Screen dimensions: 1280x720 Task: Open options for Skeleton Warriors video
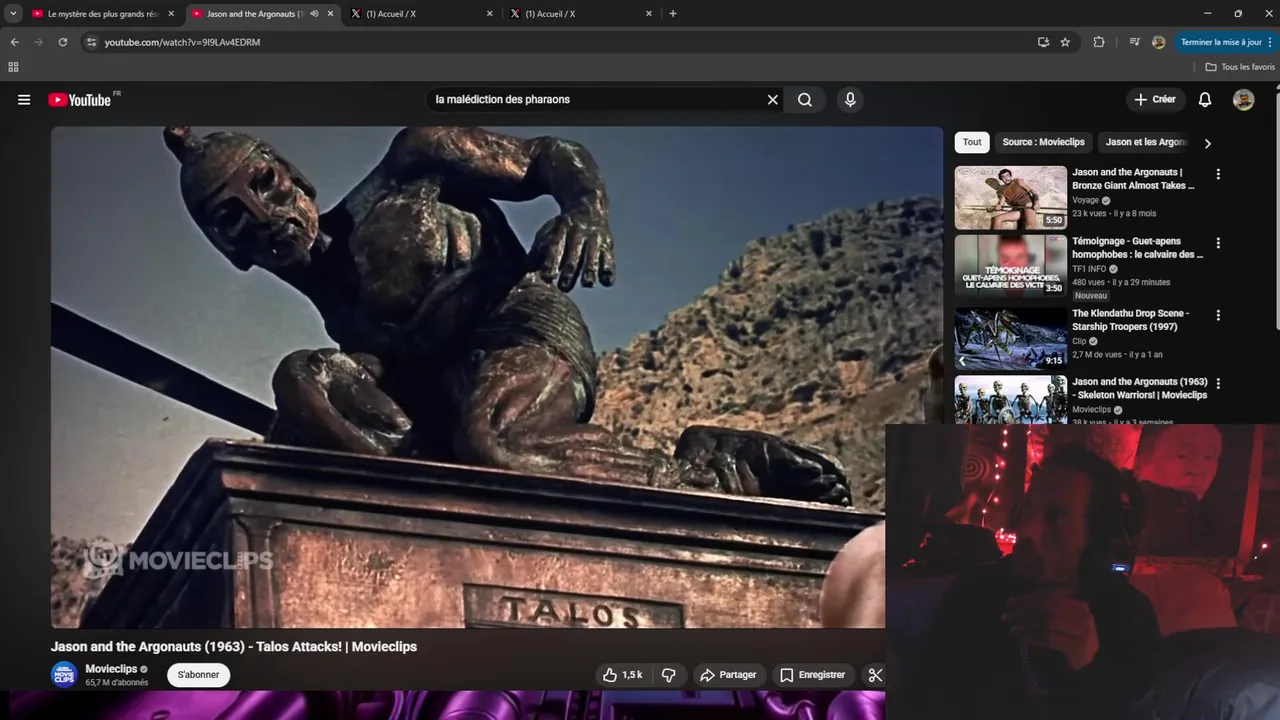tap(1217, 383)
